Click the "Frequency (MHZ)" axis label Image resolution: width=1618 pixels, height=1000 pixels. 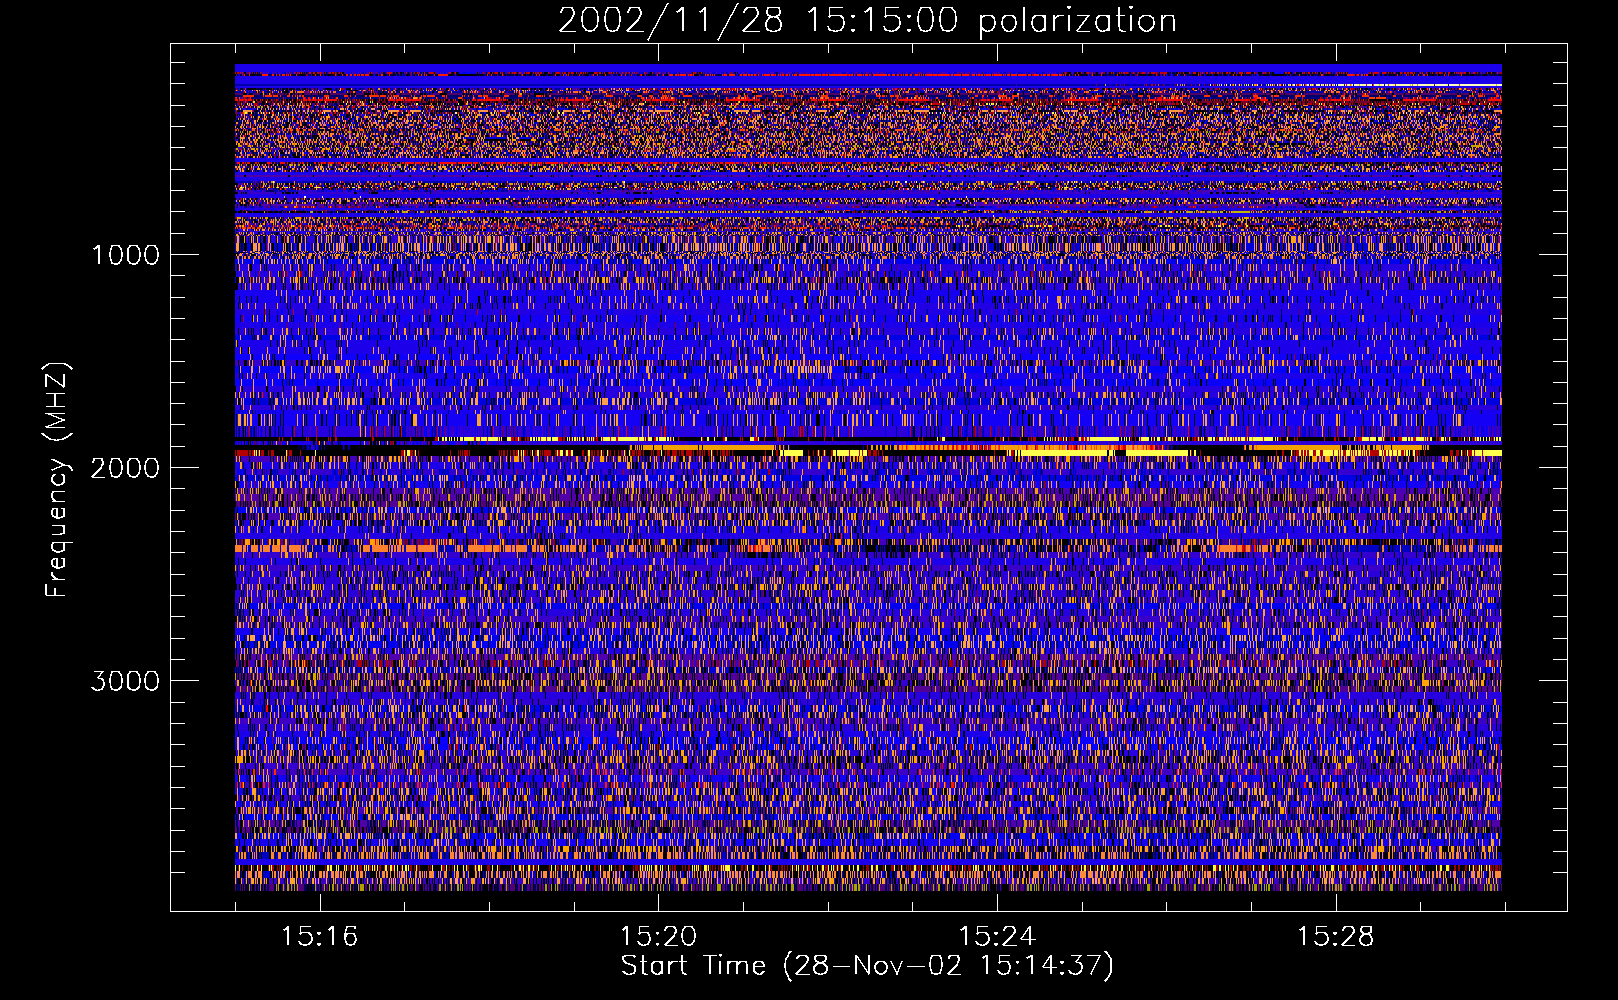(x=57, y=479)
